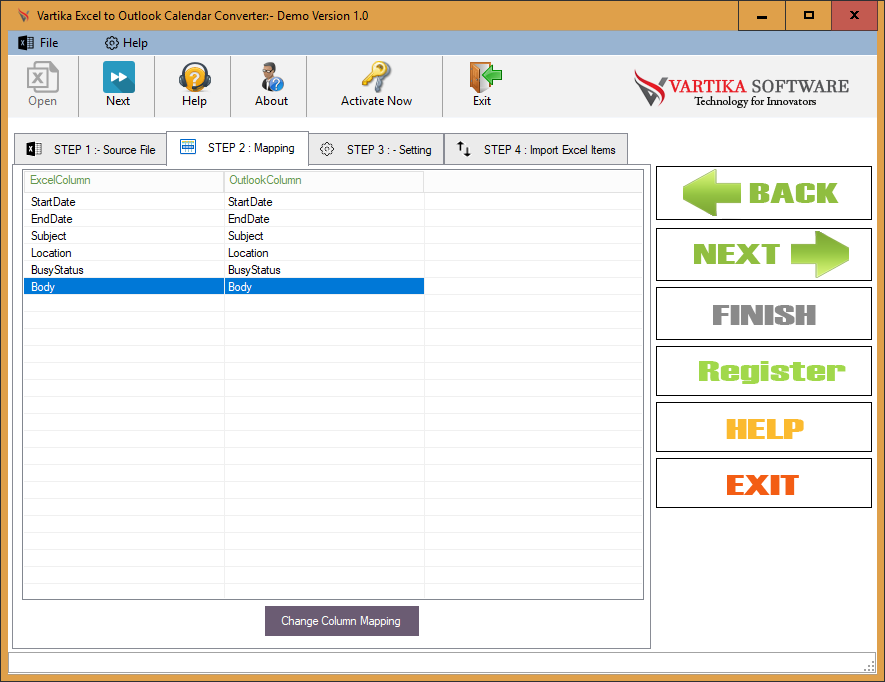The width and height of the screenshot is (885, 682).
Task: Select Subject in the ExcelColumn list
Action: coord(49,236)
